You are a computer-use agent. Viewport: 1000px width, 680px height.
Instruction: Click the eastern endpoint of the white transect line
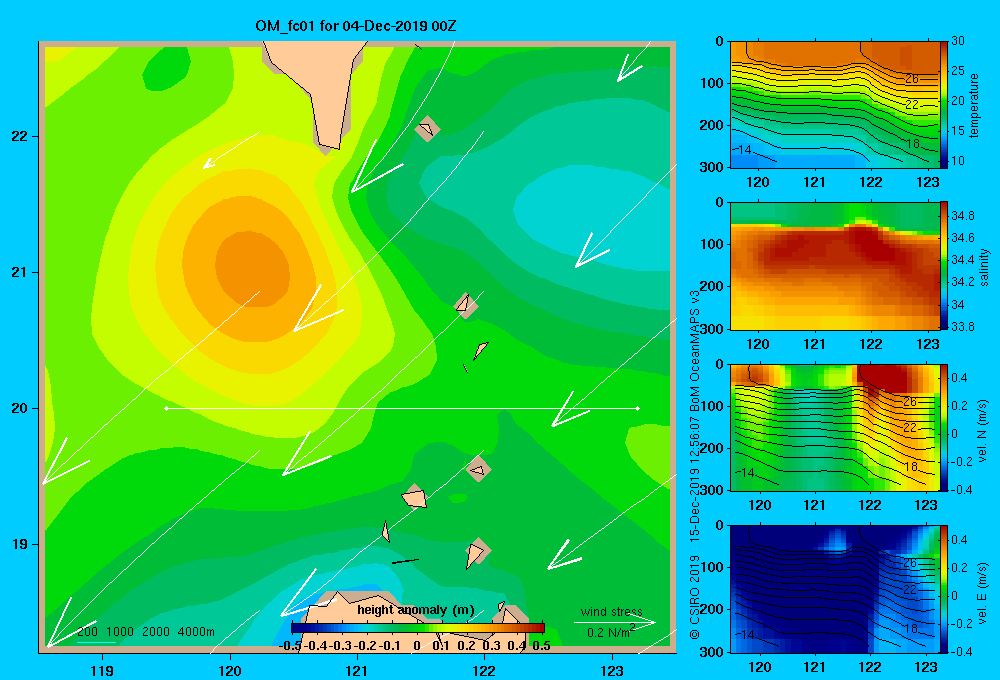(x=638, y=408)
